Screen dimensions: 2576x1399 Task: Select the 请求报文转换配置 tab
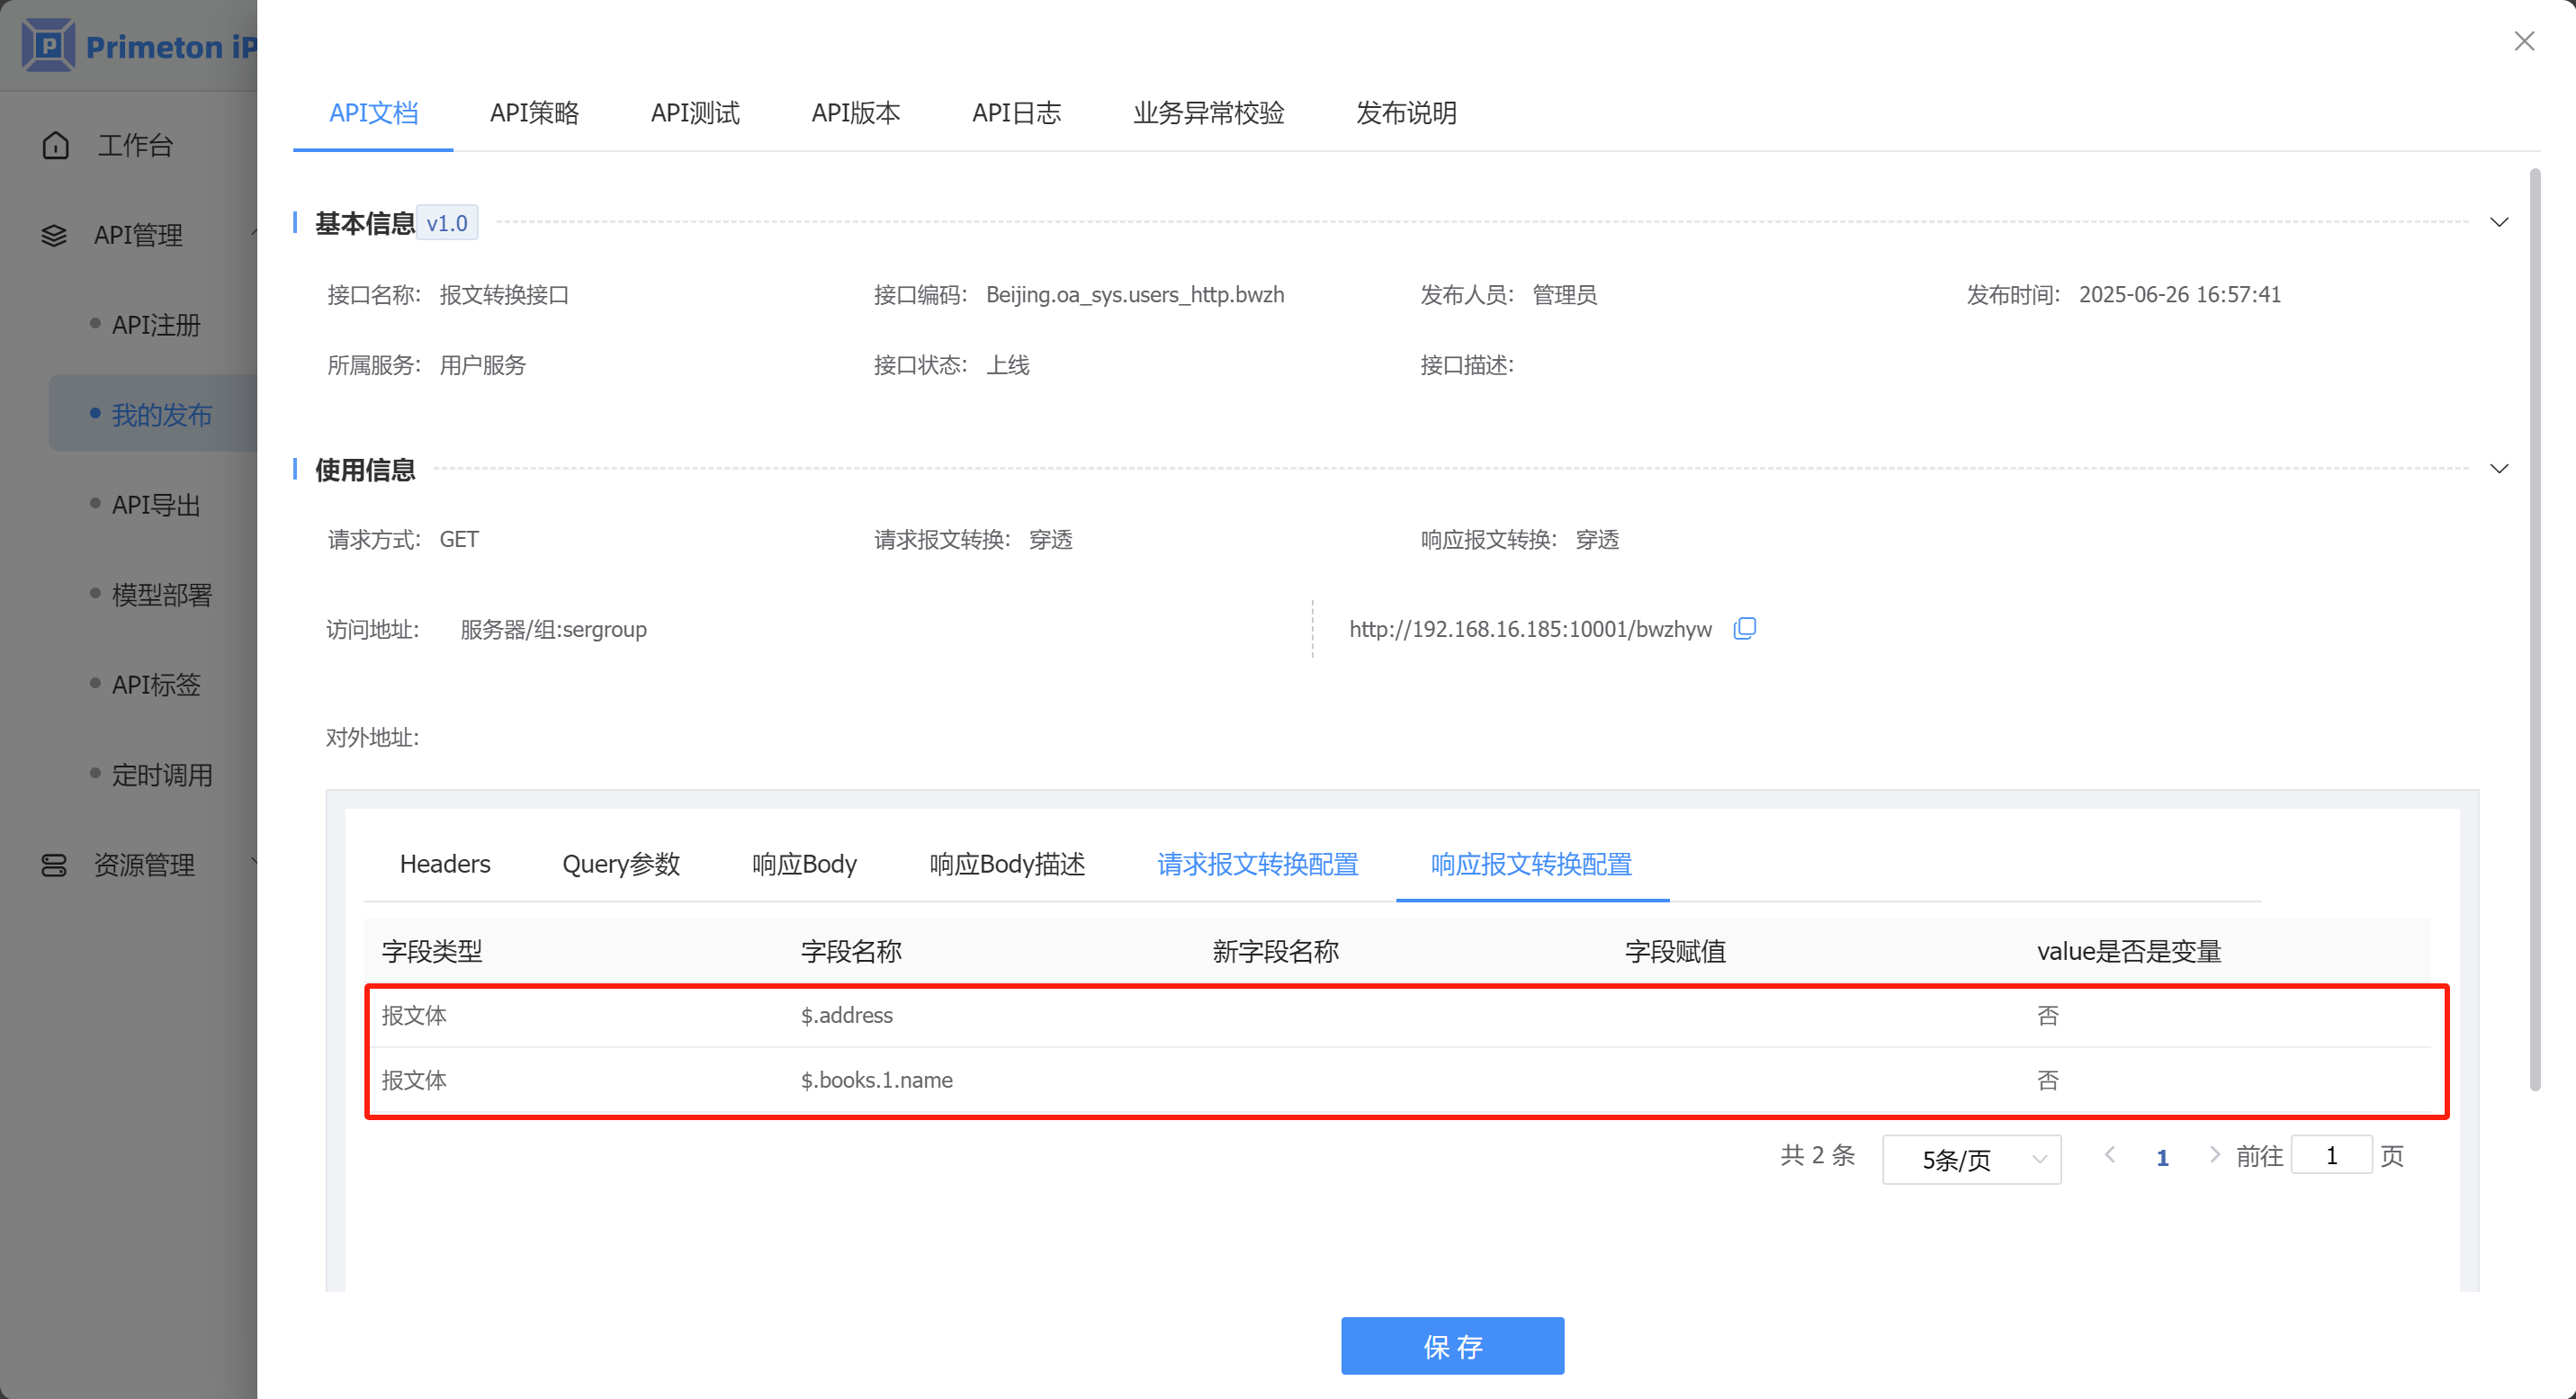(1257, 864)
